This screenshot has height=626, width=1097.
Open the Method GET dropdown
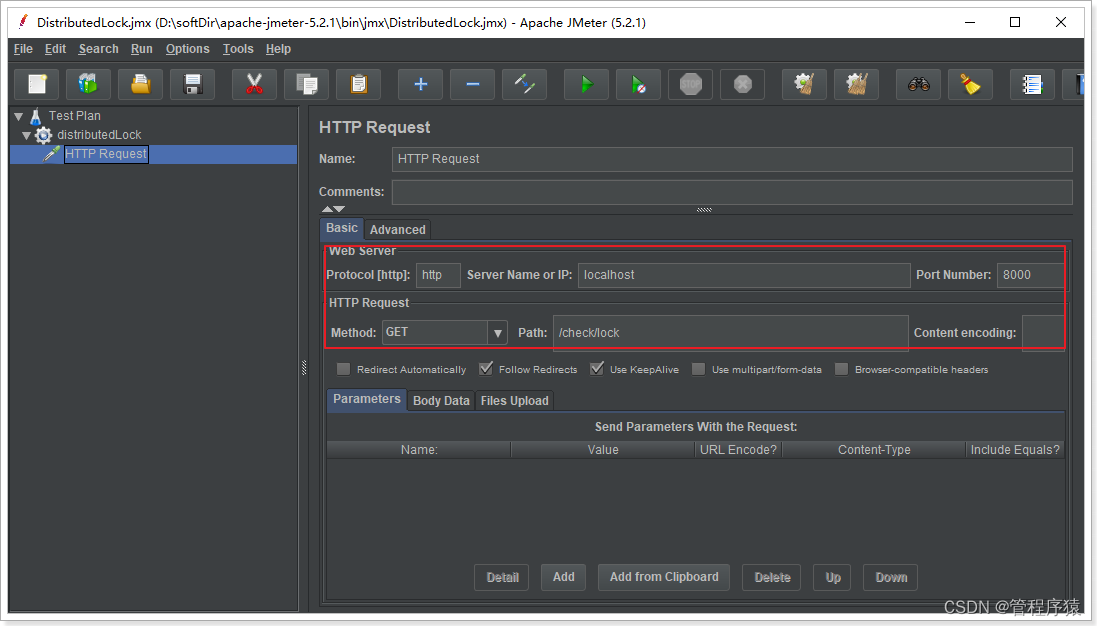[497, 332]
